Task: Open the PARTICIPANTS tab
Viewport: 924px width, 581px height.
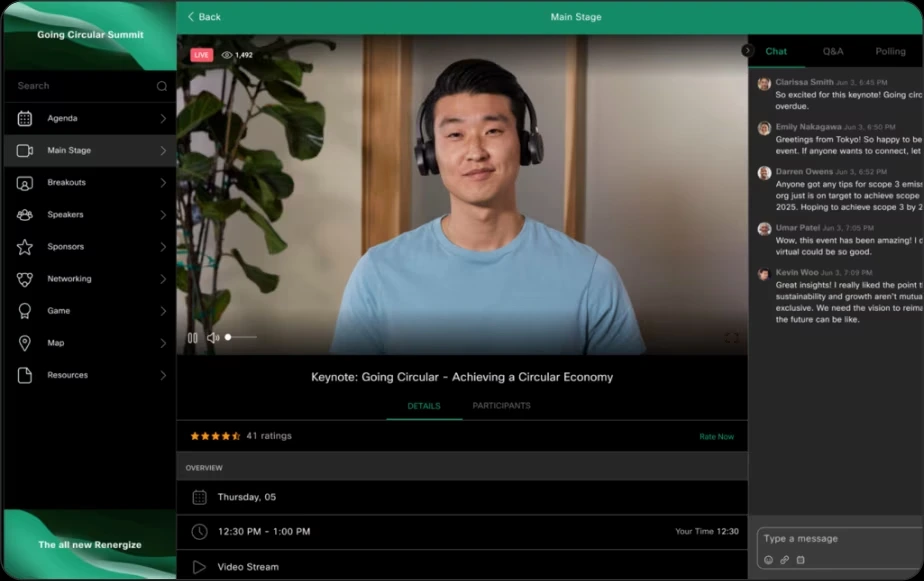Action: click(501, 406)
